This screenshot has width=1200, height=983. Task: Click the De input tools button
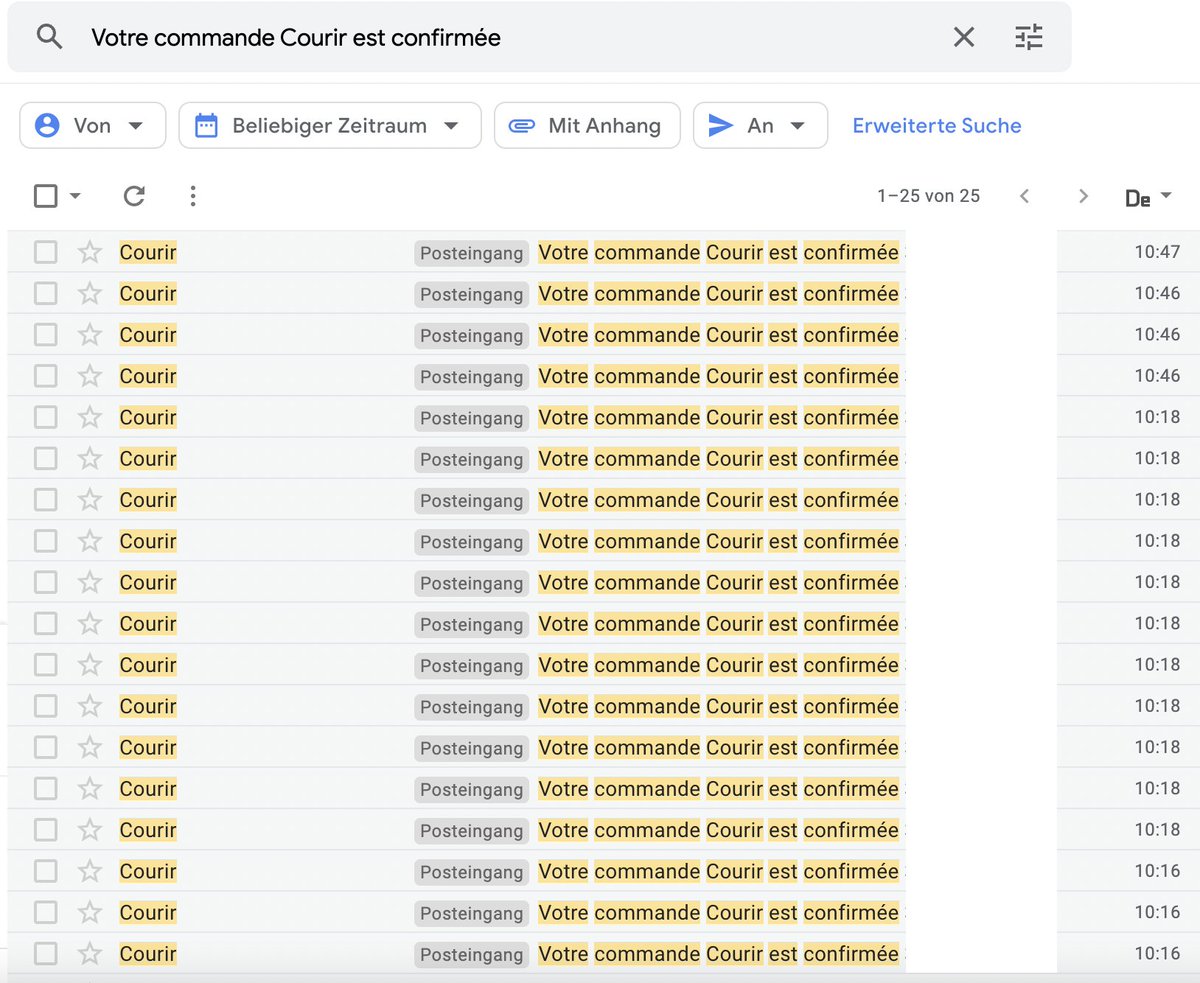pyautogui.click(x=1138, y=198)
